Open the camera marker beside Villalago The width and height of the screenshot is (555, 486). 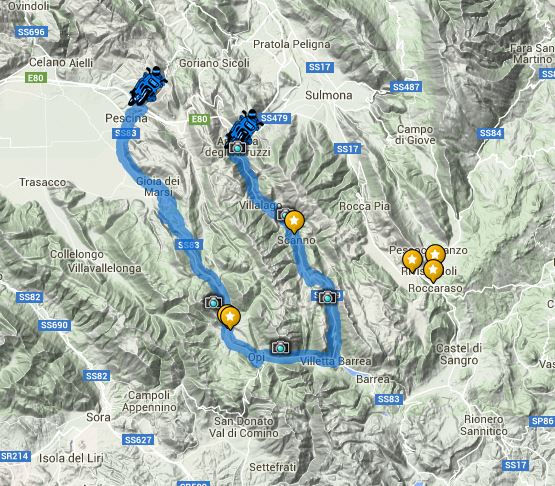pos(283,214)
